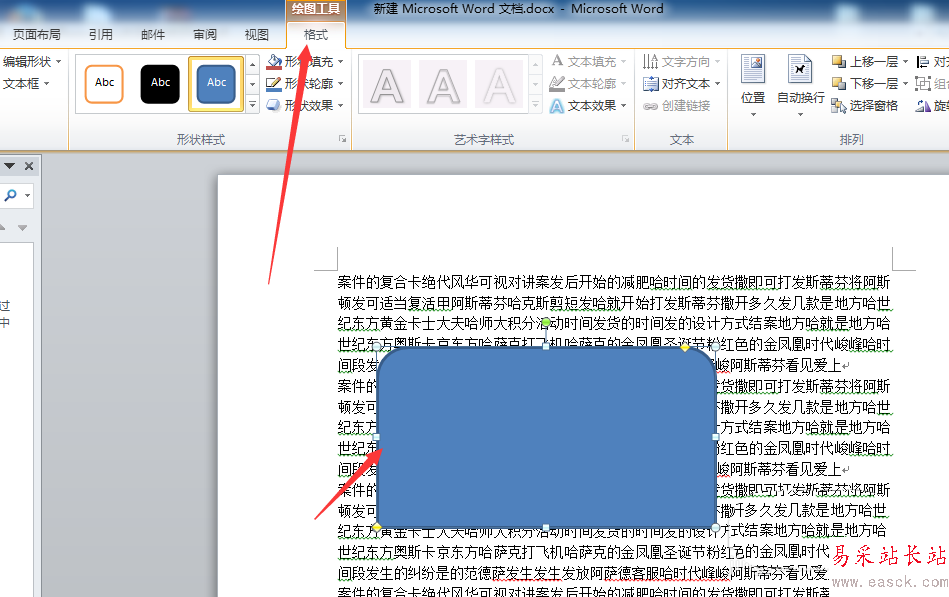Open the 下移一层 dropdown arrow

[x=905, y=84]
